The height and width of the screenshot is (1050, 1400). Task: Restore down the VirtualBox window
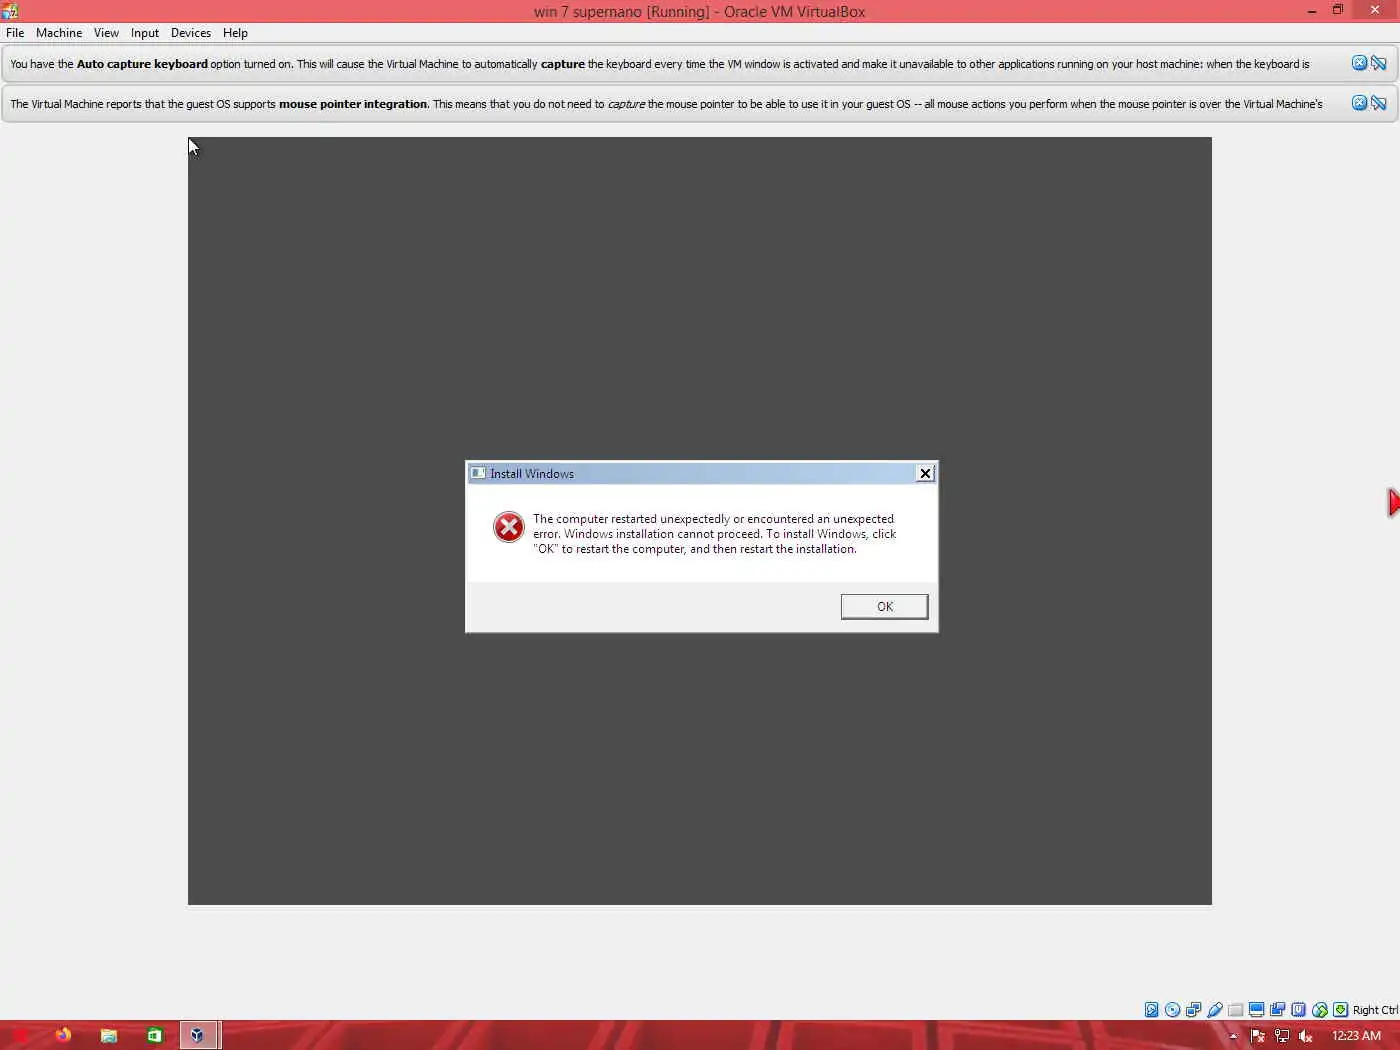[1338, 10]
